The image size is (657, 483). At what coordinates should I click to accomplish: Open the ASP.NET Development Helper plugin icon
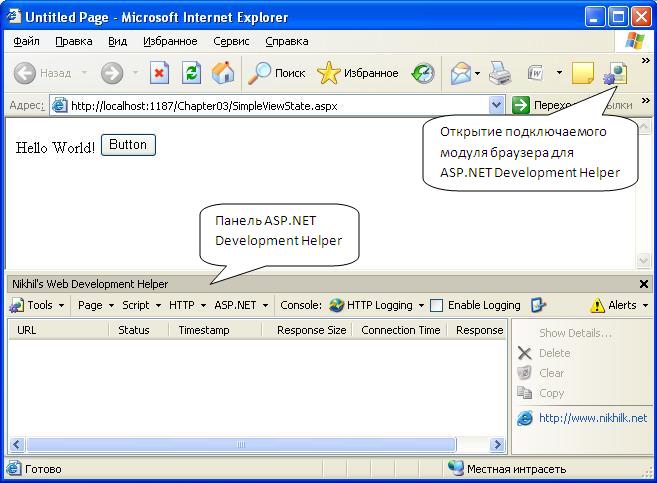point(616,73)
